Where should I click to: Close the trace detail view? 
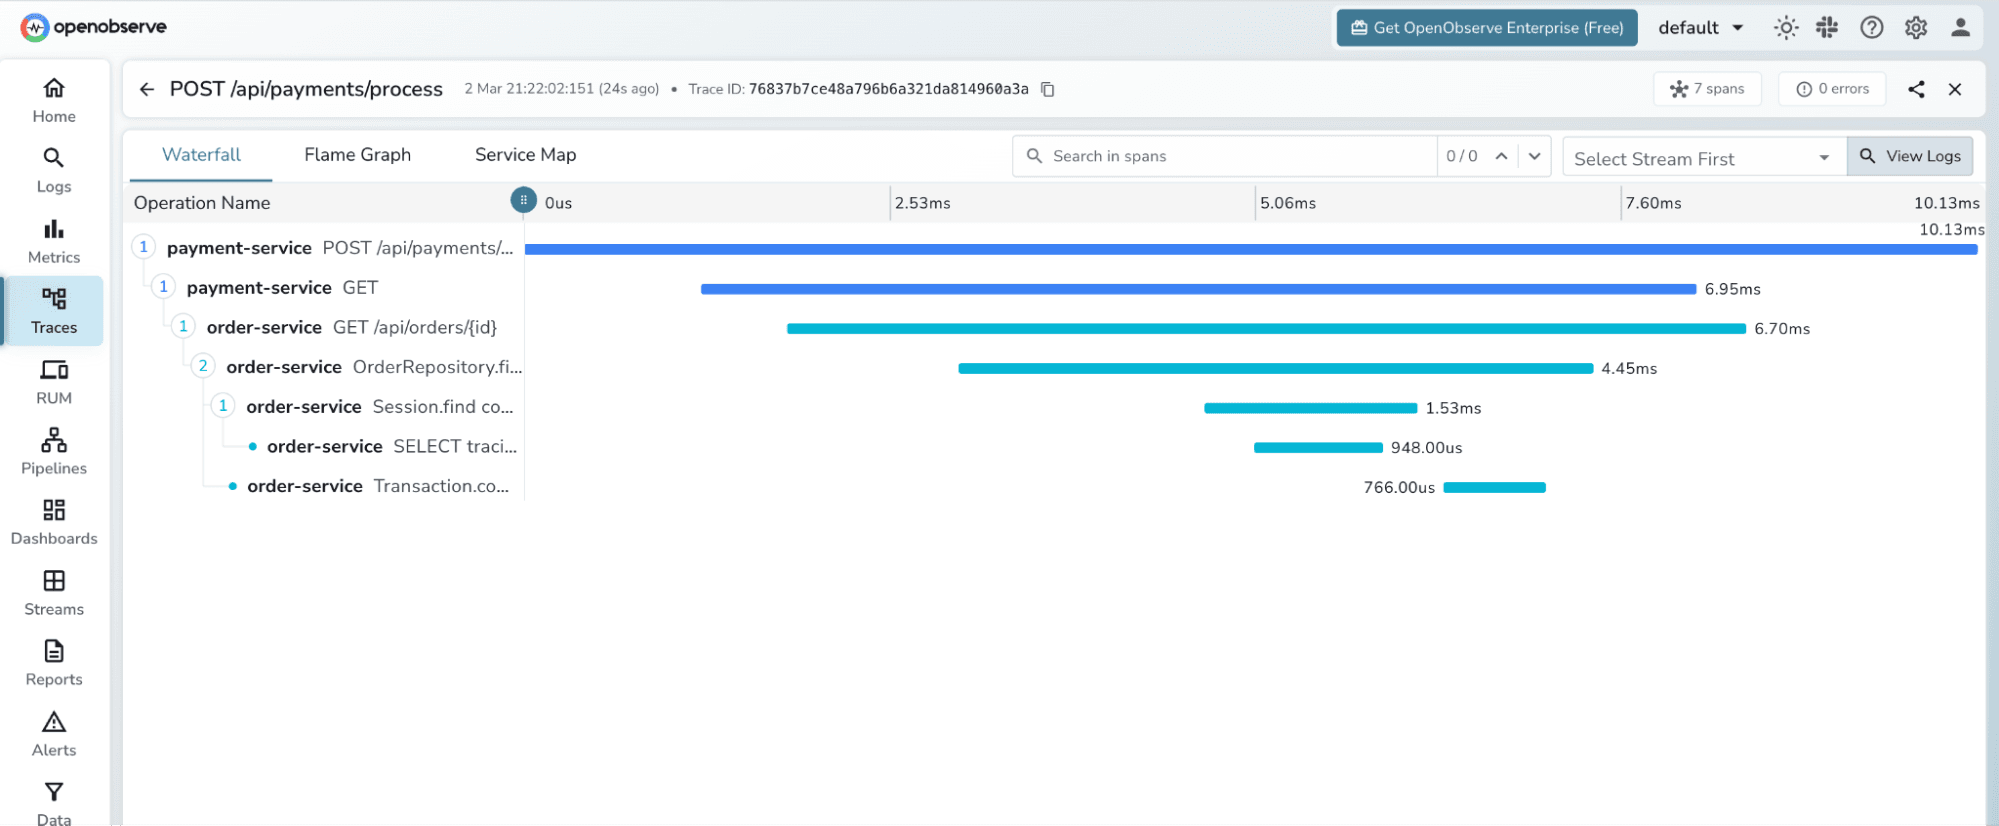click(x=1955, y=89)
